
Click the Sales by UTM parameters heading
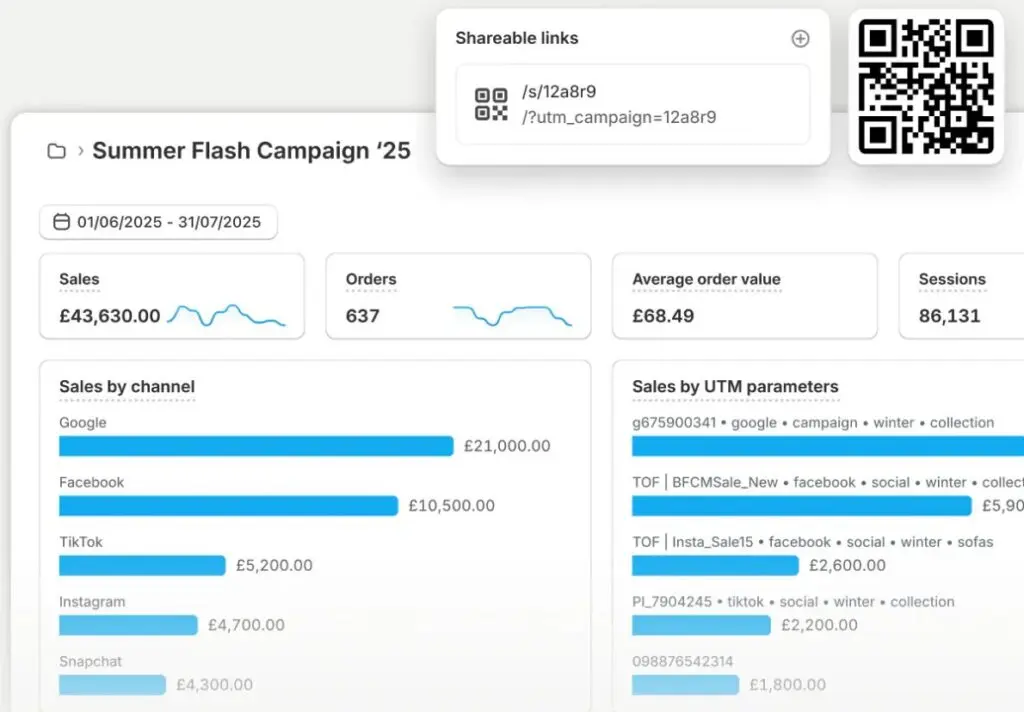pyautogui.click(x=735, y=387)
